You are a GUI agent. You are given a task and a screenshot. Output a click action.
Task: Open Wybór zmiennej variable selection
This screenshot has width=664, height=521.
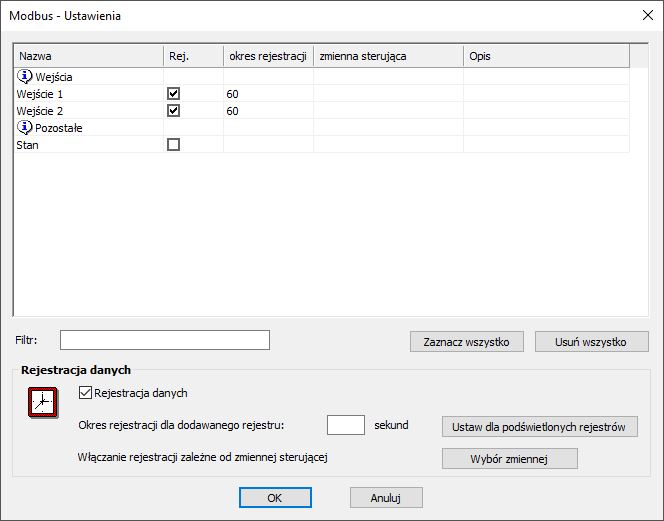coord(509,459)
